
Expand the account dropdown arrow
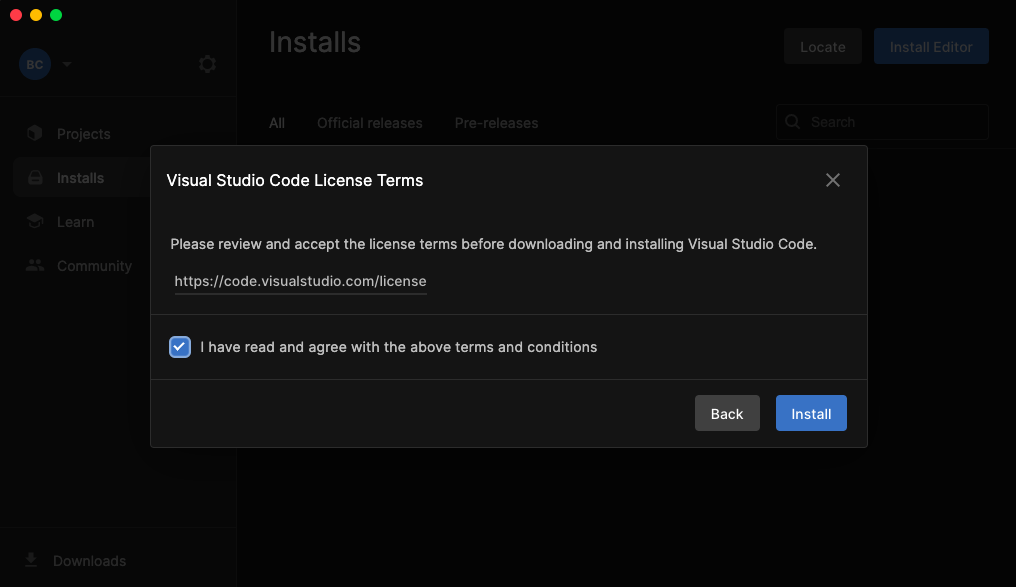[67, 64]
